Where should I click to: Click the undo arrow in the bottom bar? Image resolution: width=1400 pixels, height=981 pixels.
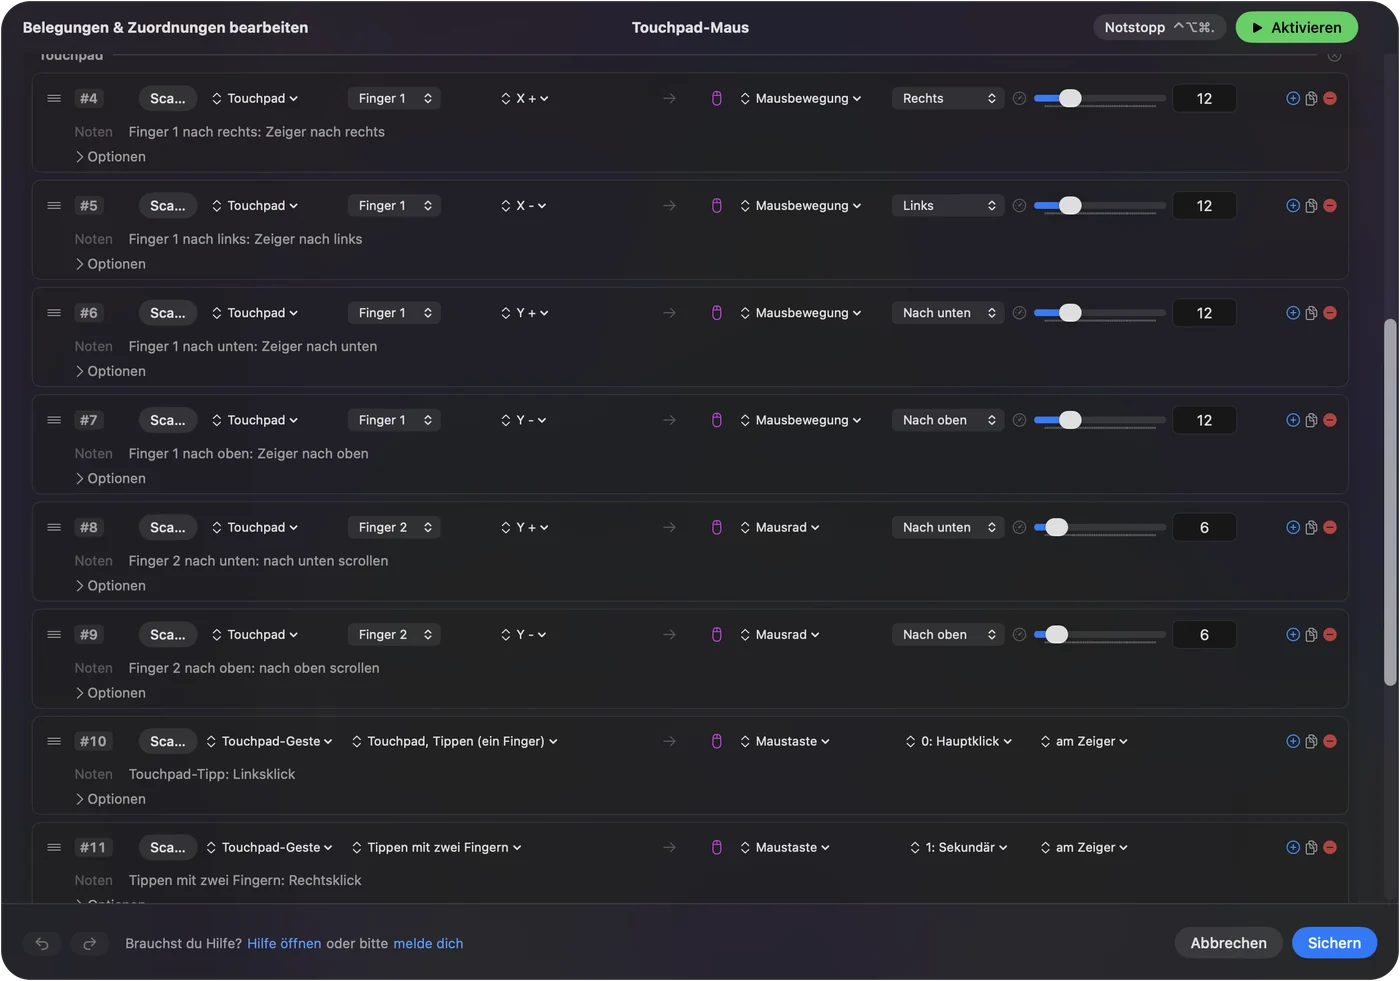pos(42,943)
